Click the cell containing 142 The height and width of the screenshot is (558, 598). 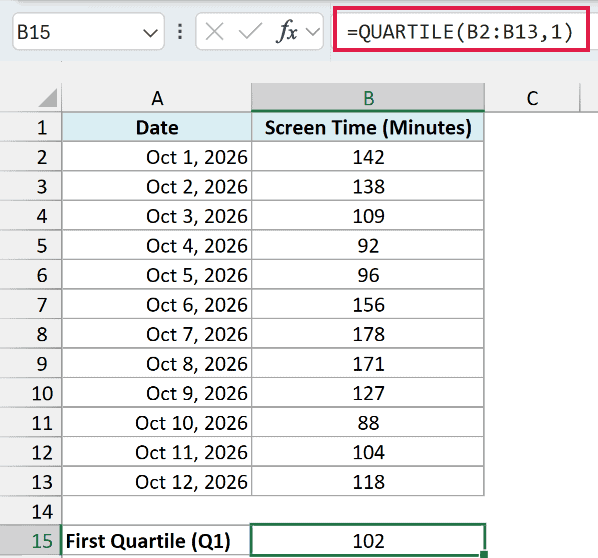tap(368, 157)
